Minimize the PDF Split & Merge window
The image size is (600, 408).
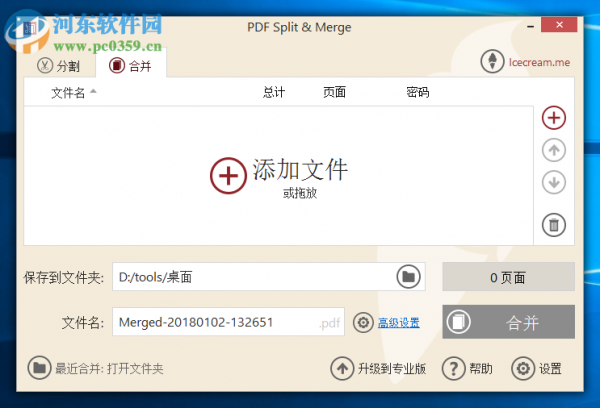[530, 26]
